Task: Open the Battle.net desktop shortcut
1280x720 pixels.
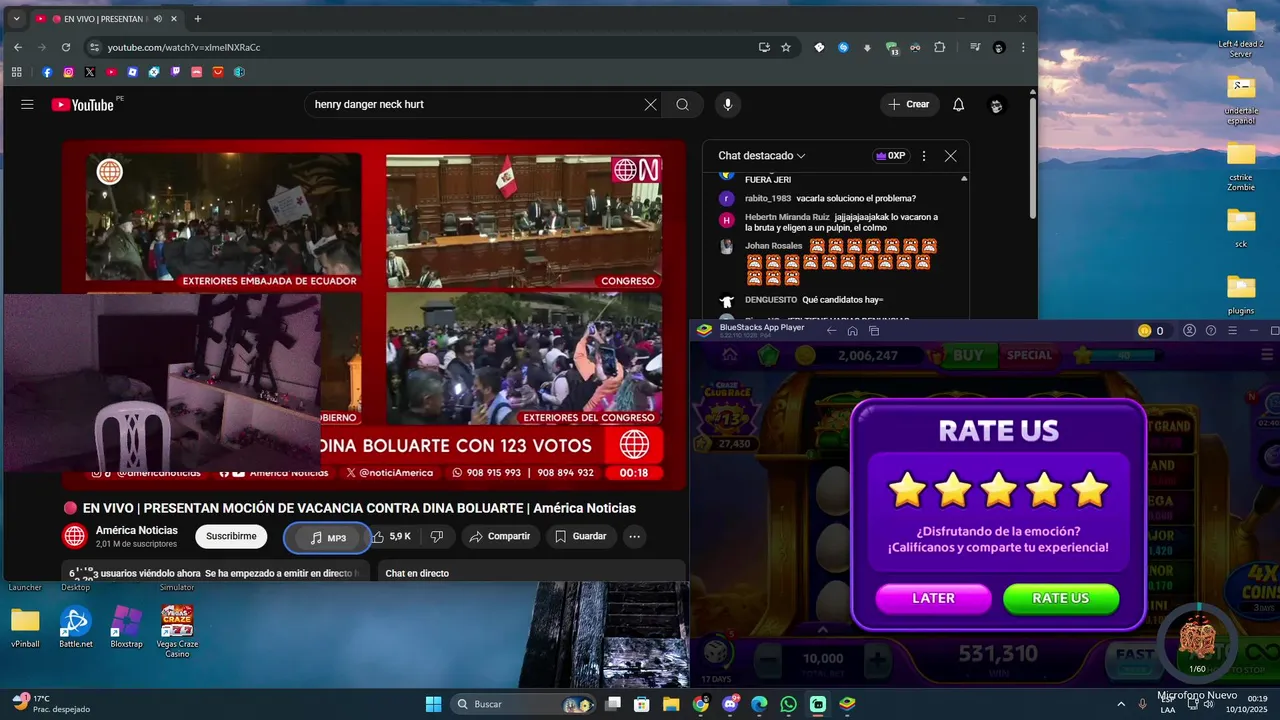Action: [x=75, y=628]
